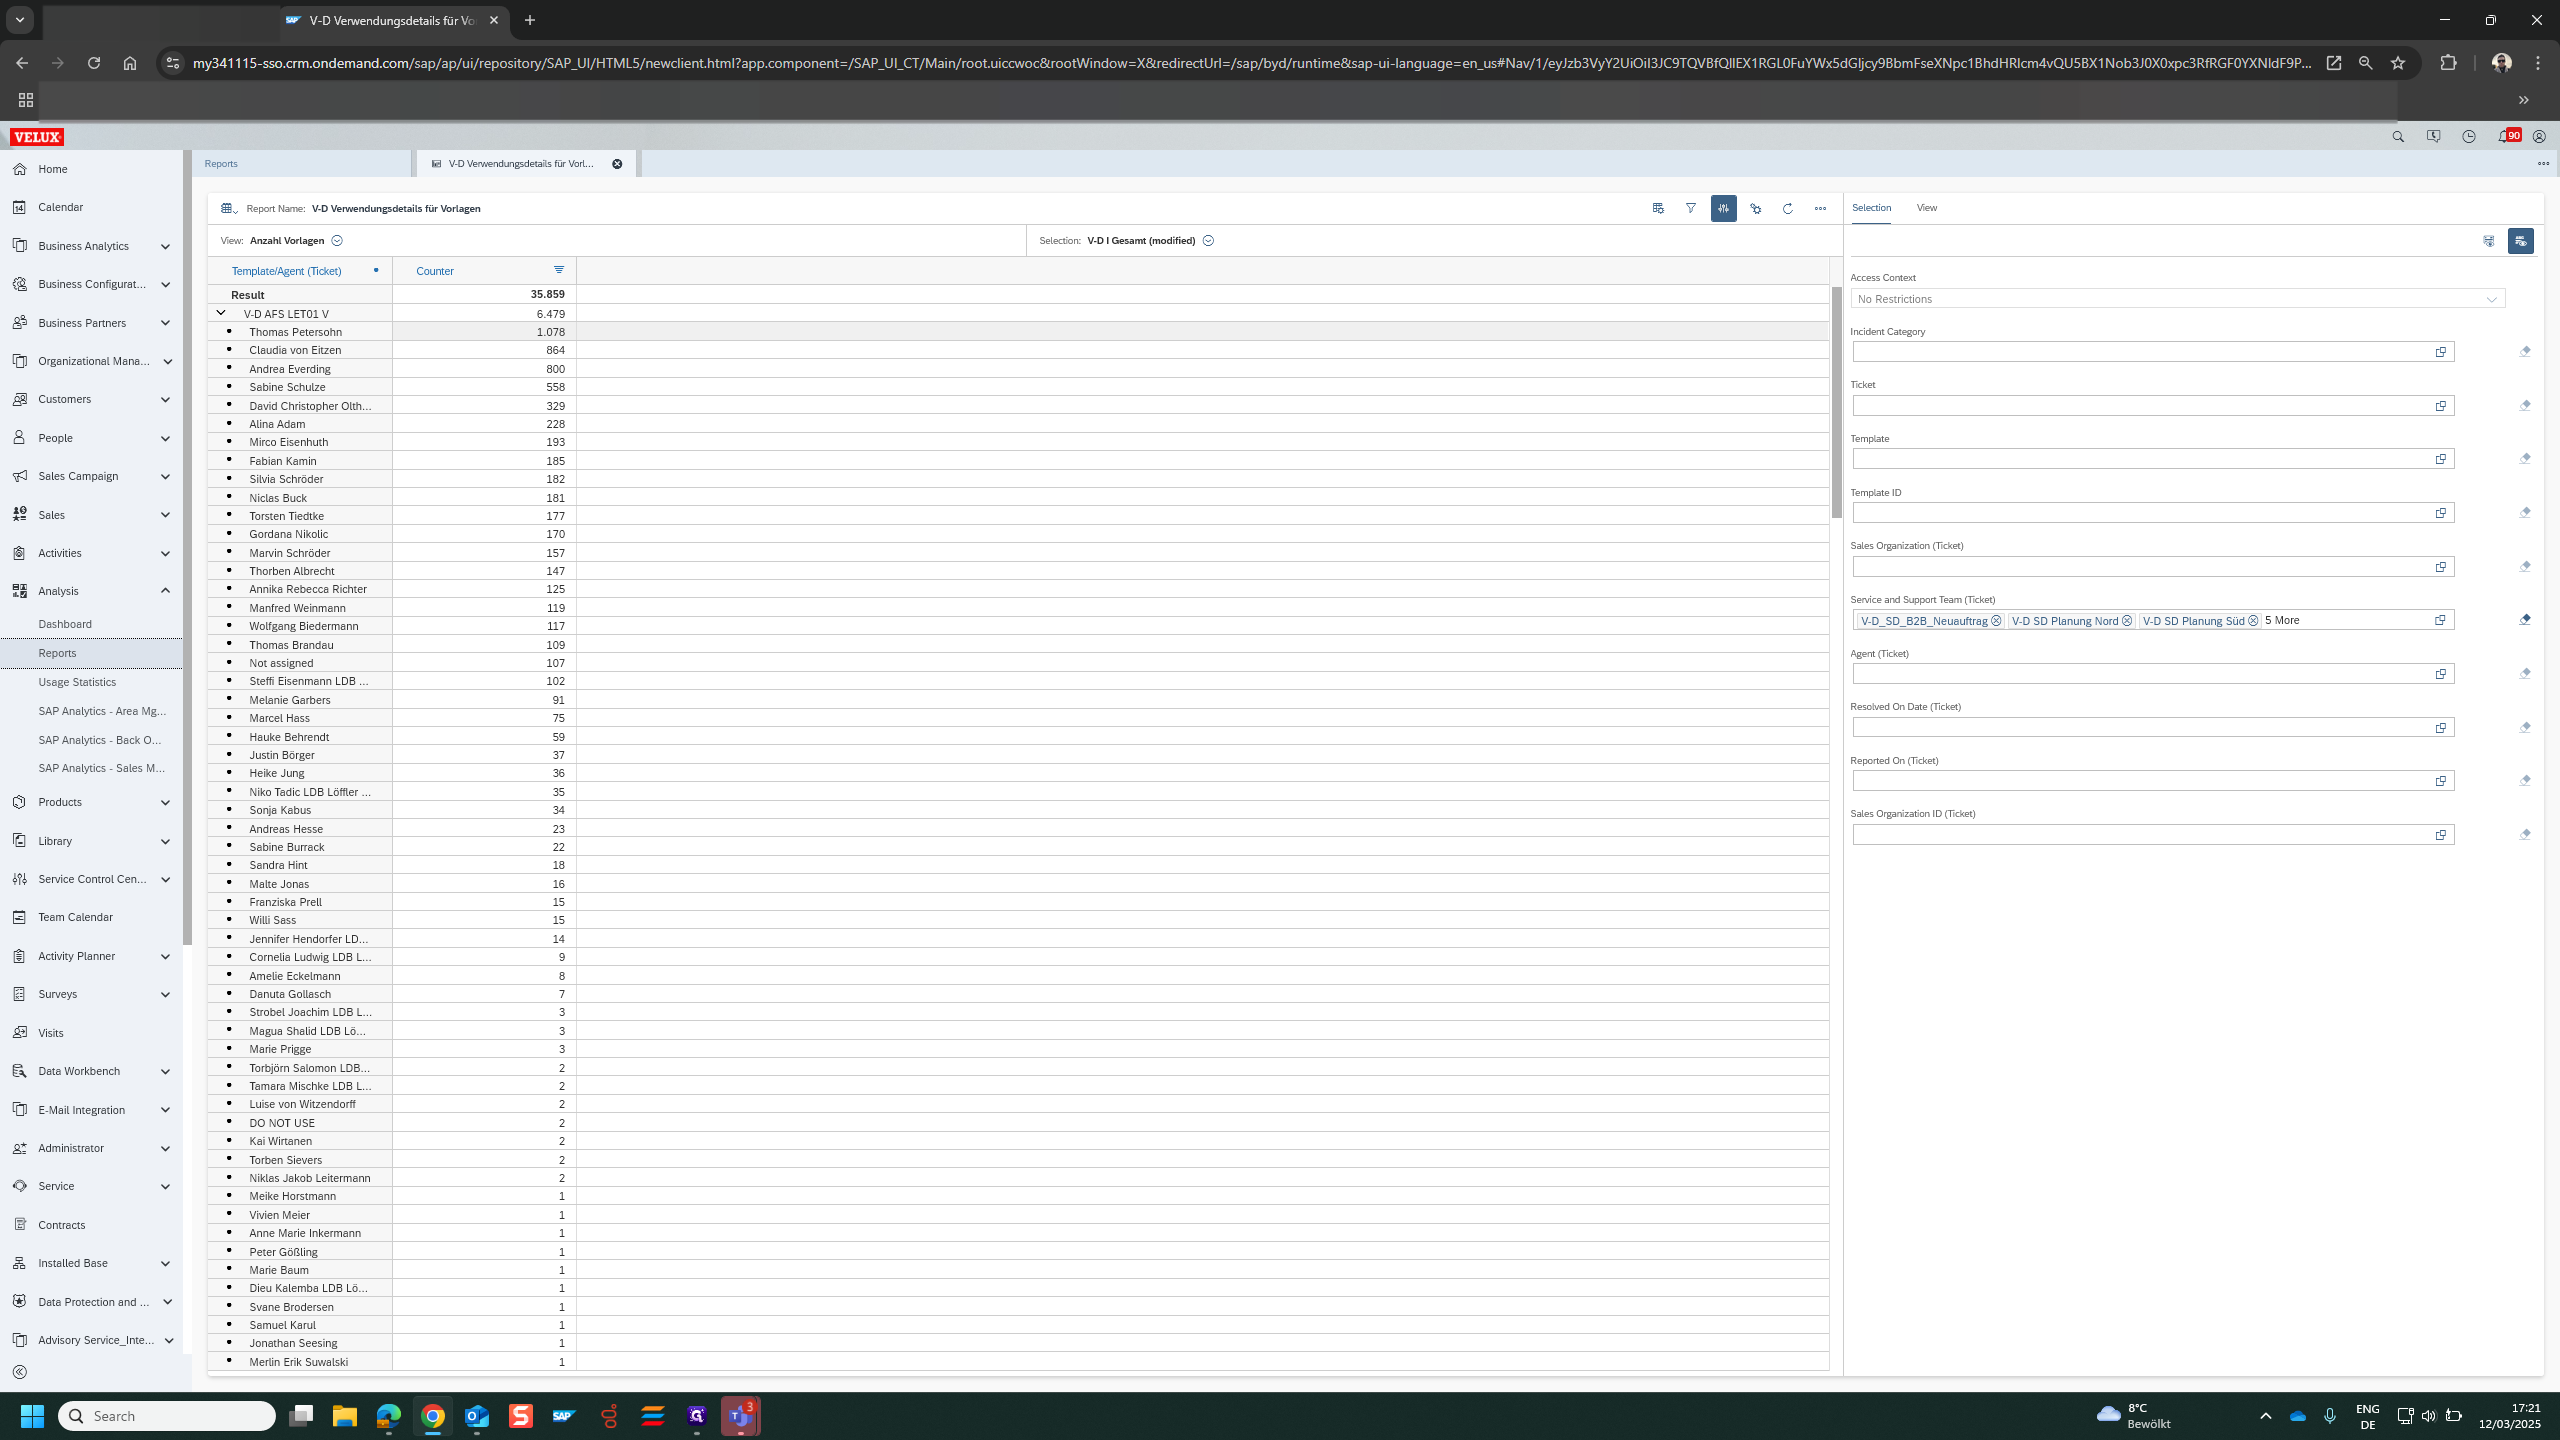Refresh the report with the reload icon
This screenshot has width=2560, height=1440.
1787,208
